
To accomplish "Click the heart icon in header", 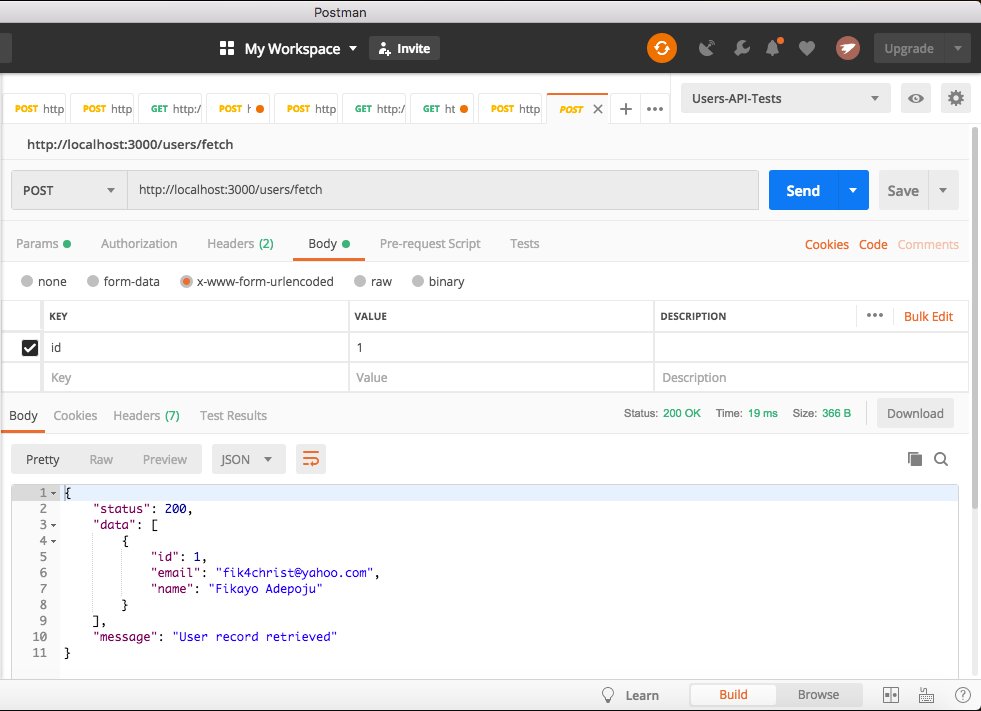I will click(x=806, y=48).
